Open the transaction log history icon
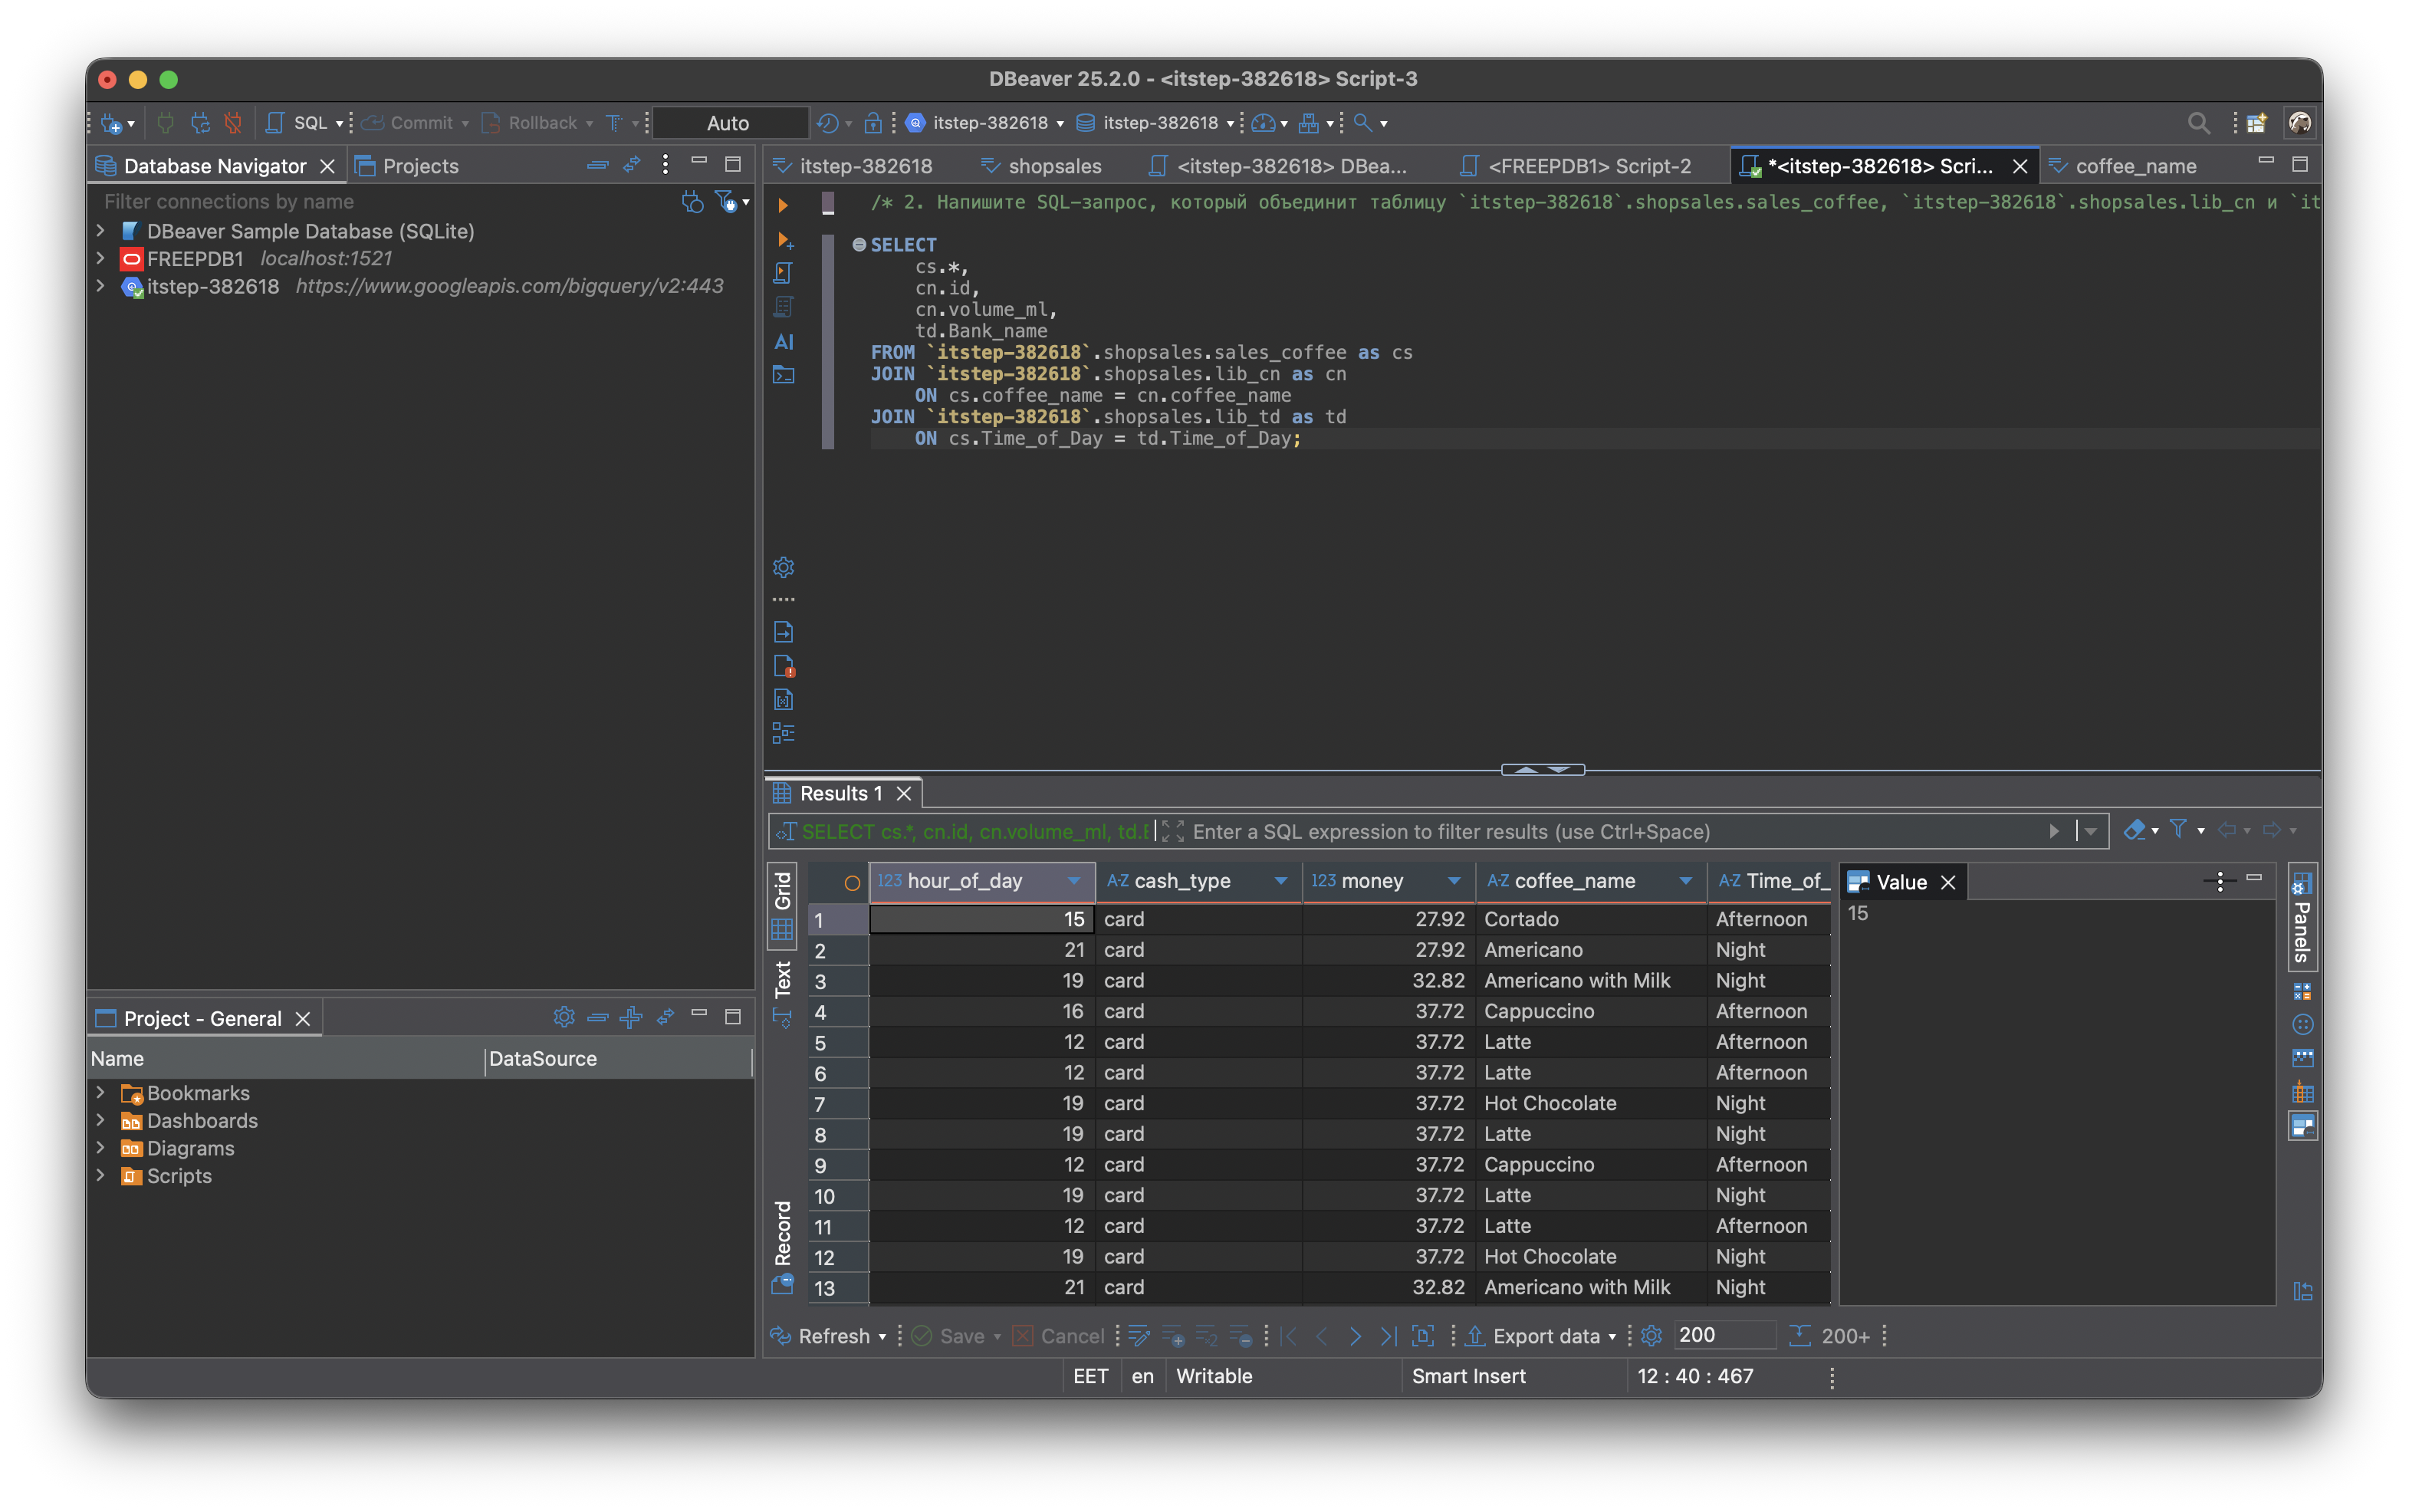2409x1512 pixels. click(x=827, y=123)
